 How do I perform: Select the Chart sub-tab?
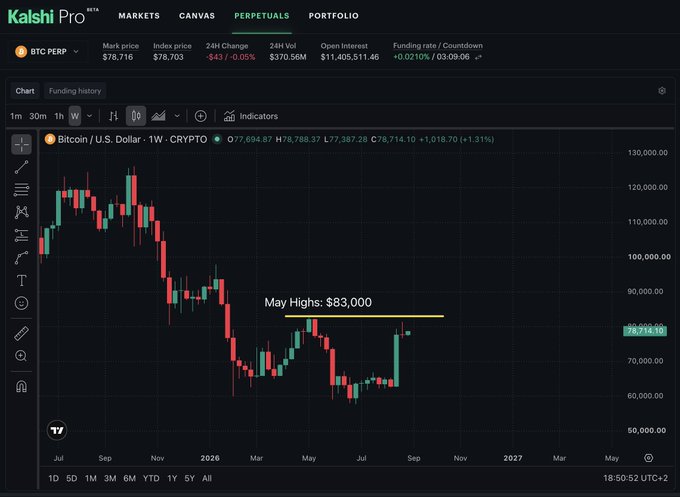pyautogui.click(x=25, y=91)
